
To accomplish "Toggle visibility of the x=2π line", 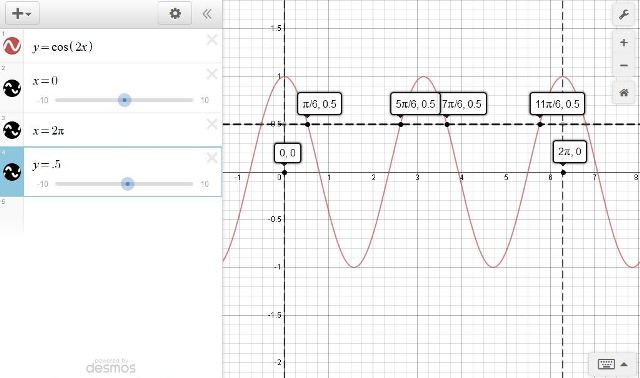I will point(12,130).
